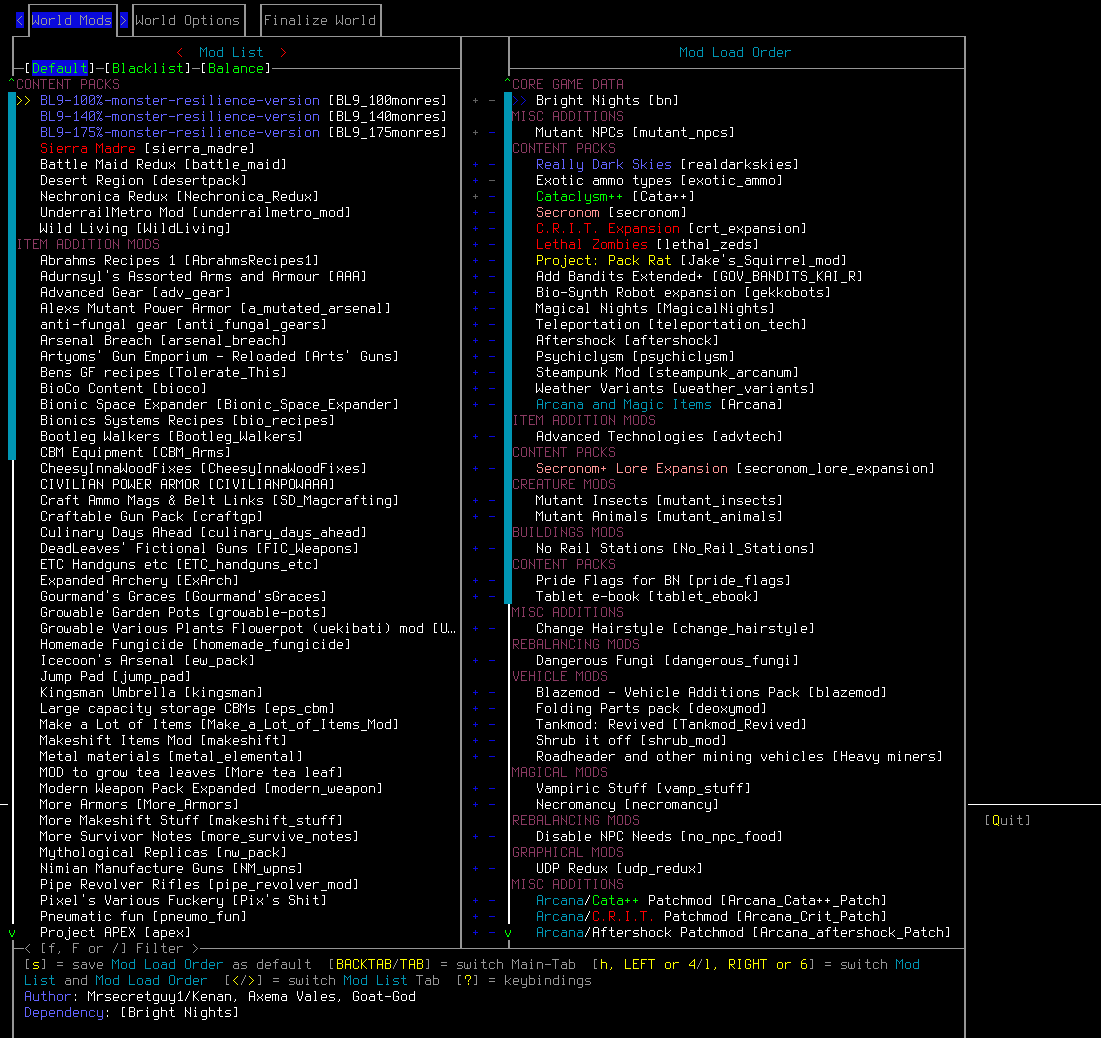This screenshot has height=1038, width=1101.
Task: Click green up caret above Mod List scrollbar
Action: click(12, 83)
